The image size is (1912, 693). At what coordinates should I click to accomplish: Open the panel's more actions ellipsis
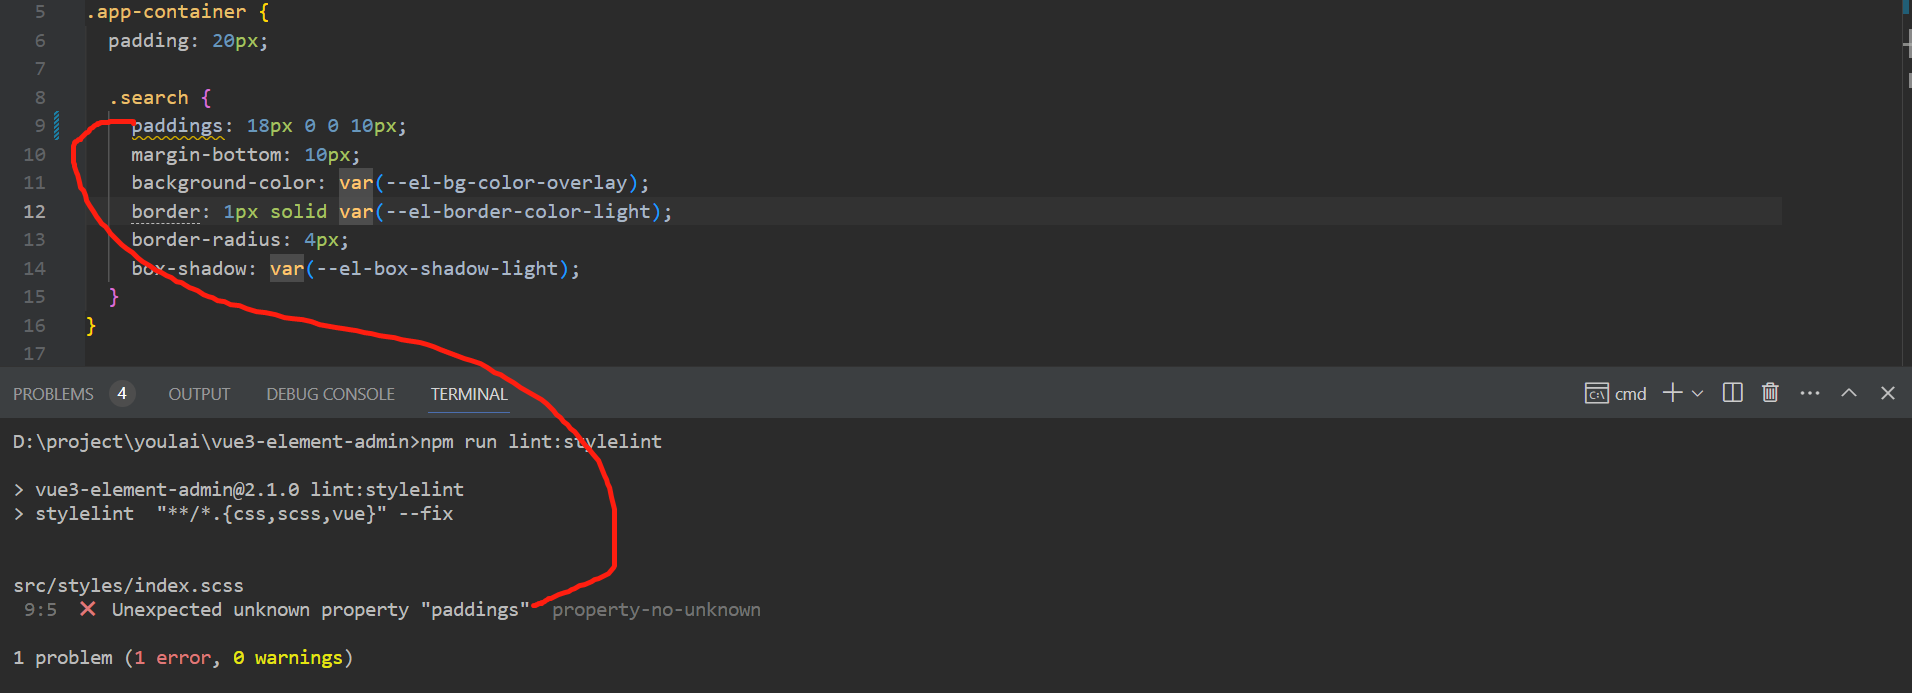click(x=1810, y=393)
